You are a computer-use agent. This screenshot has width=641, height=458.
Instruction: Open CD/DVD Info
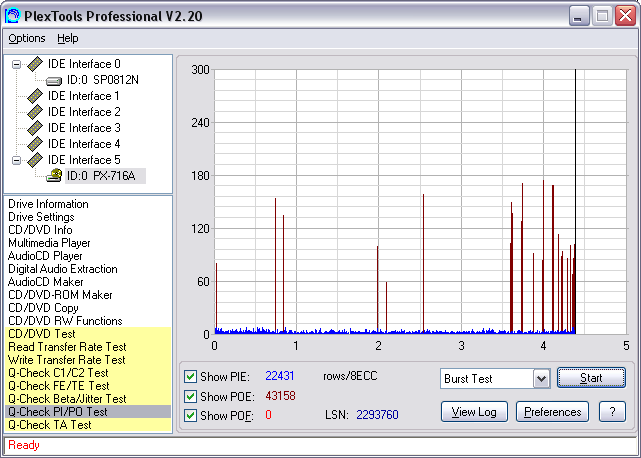tap(40, 230)
